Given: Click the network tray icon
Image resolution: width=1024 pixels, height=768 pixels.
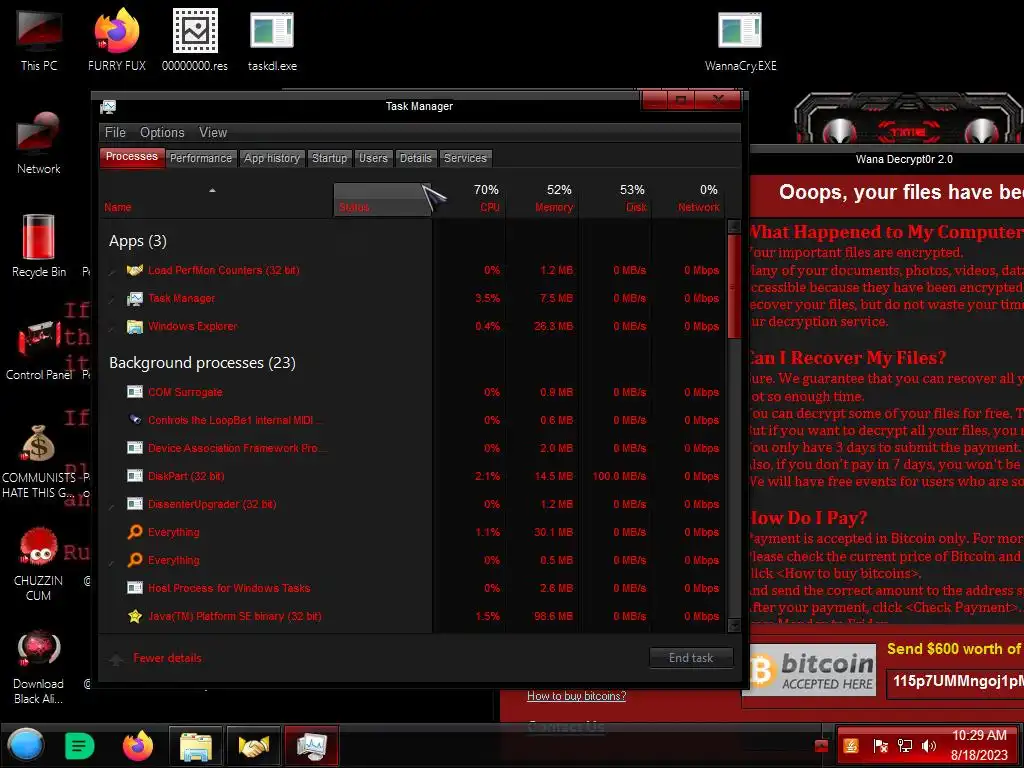Looking at the screenshot, I should pyautogui.click(x=905, y=746).
